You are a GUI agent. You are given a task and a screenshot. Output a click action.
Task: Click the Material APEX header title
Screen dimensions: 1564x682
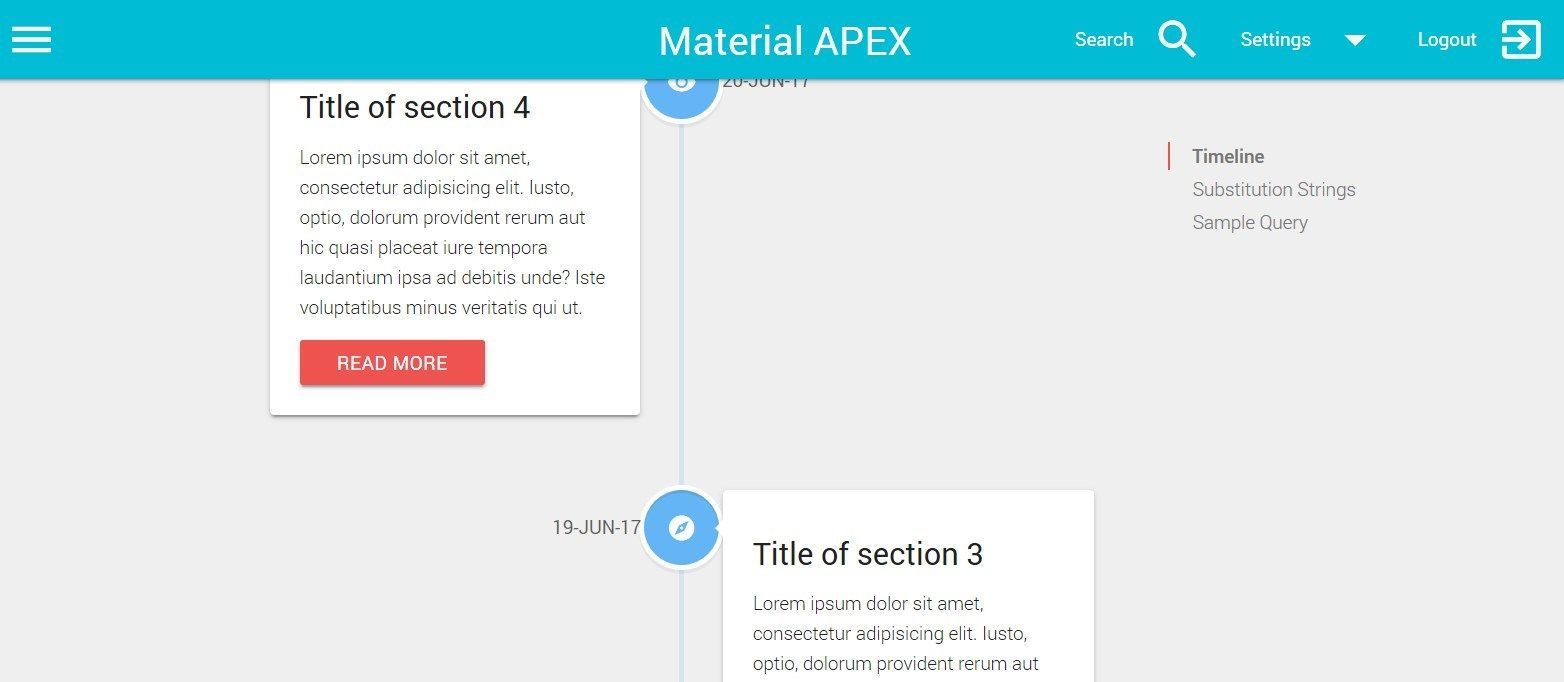pyautogui.click(x=785, y=41)
